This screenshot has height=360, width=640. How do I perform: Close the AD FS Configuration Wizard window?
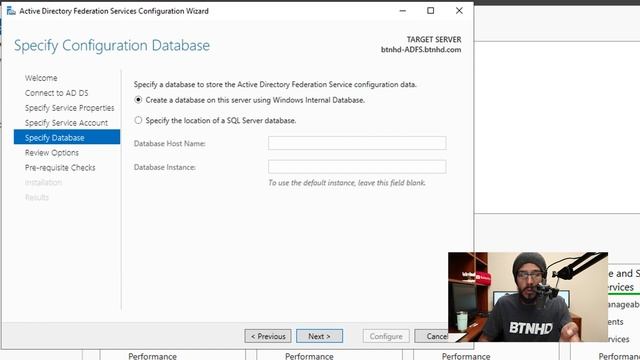pos(459,11)
